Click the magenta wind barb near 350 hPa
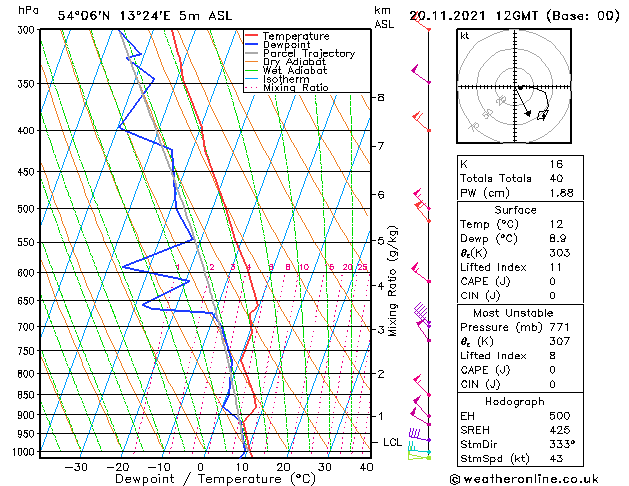 (x=421, y=74)
